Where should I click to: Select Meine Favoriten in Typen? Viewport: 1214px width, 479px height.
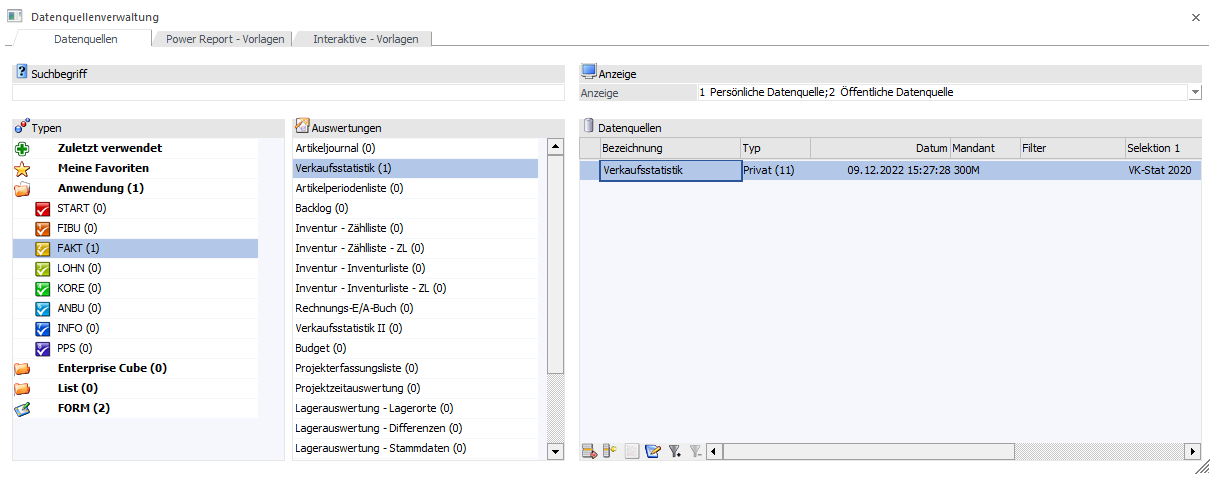[x=104, y=168]
